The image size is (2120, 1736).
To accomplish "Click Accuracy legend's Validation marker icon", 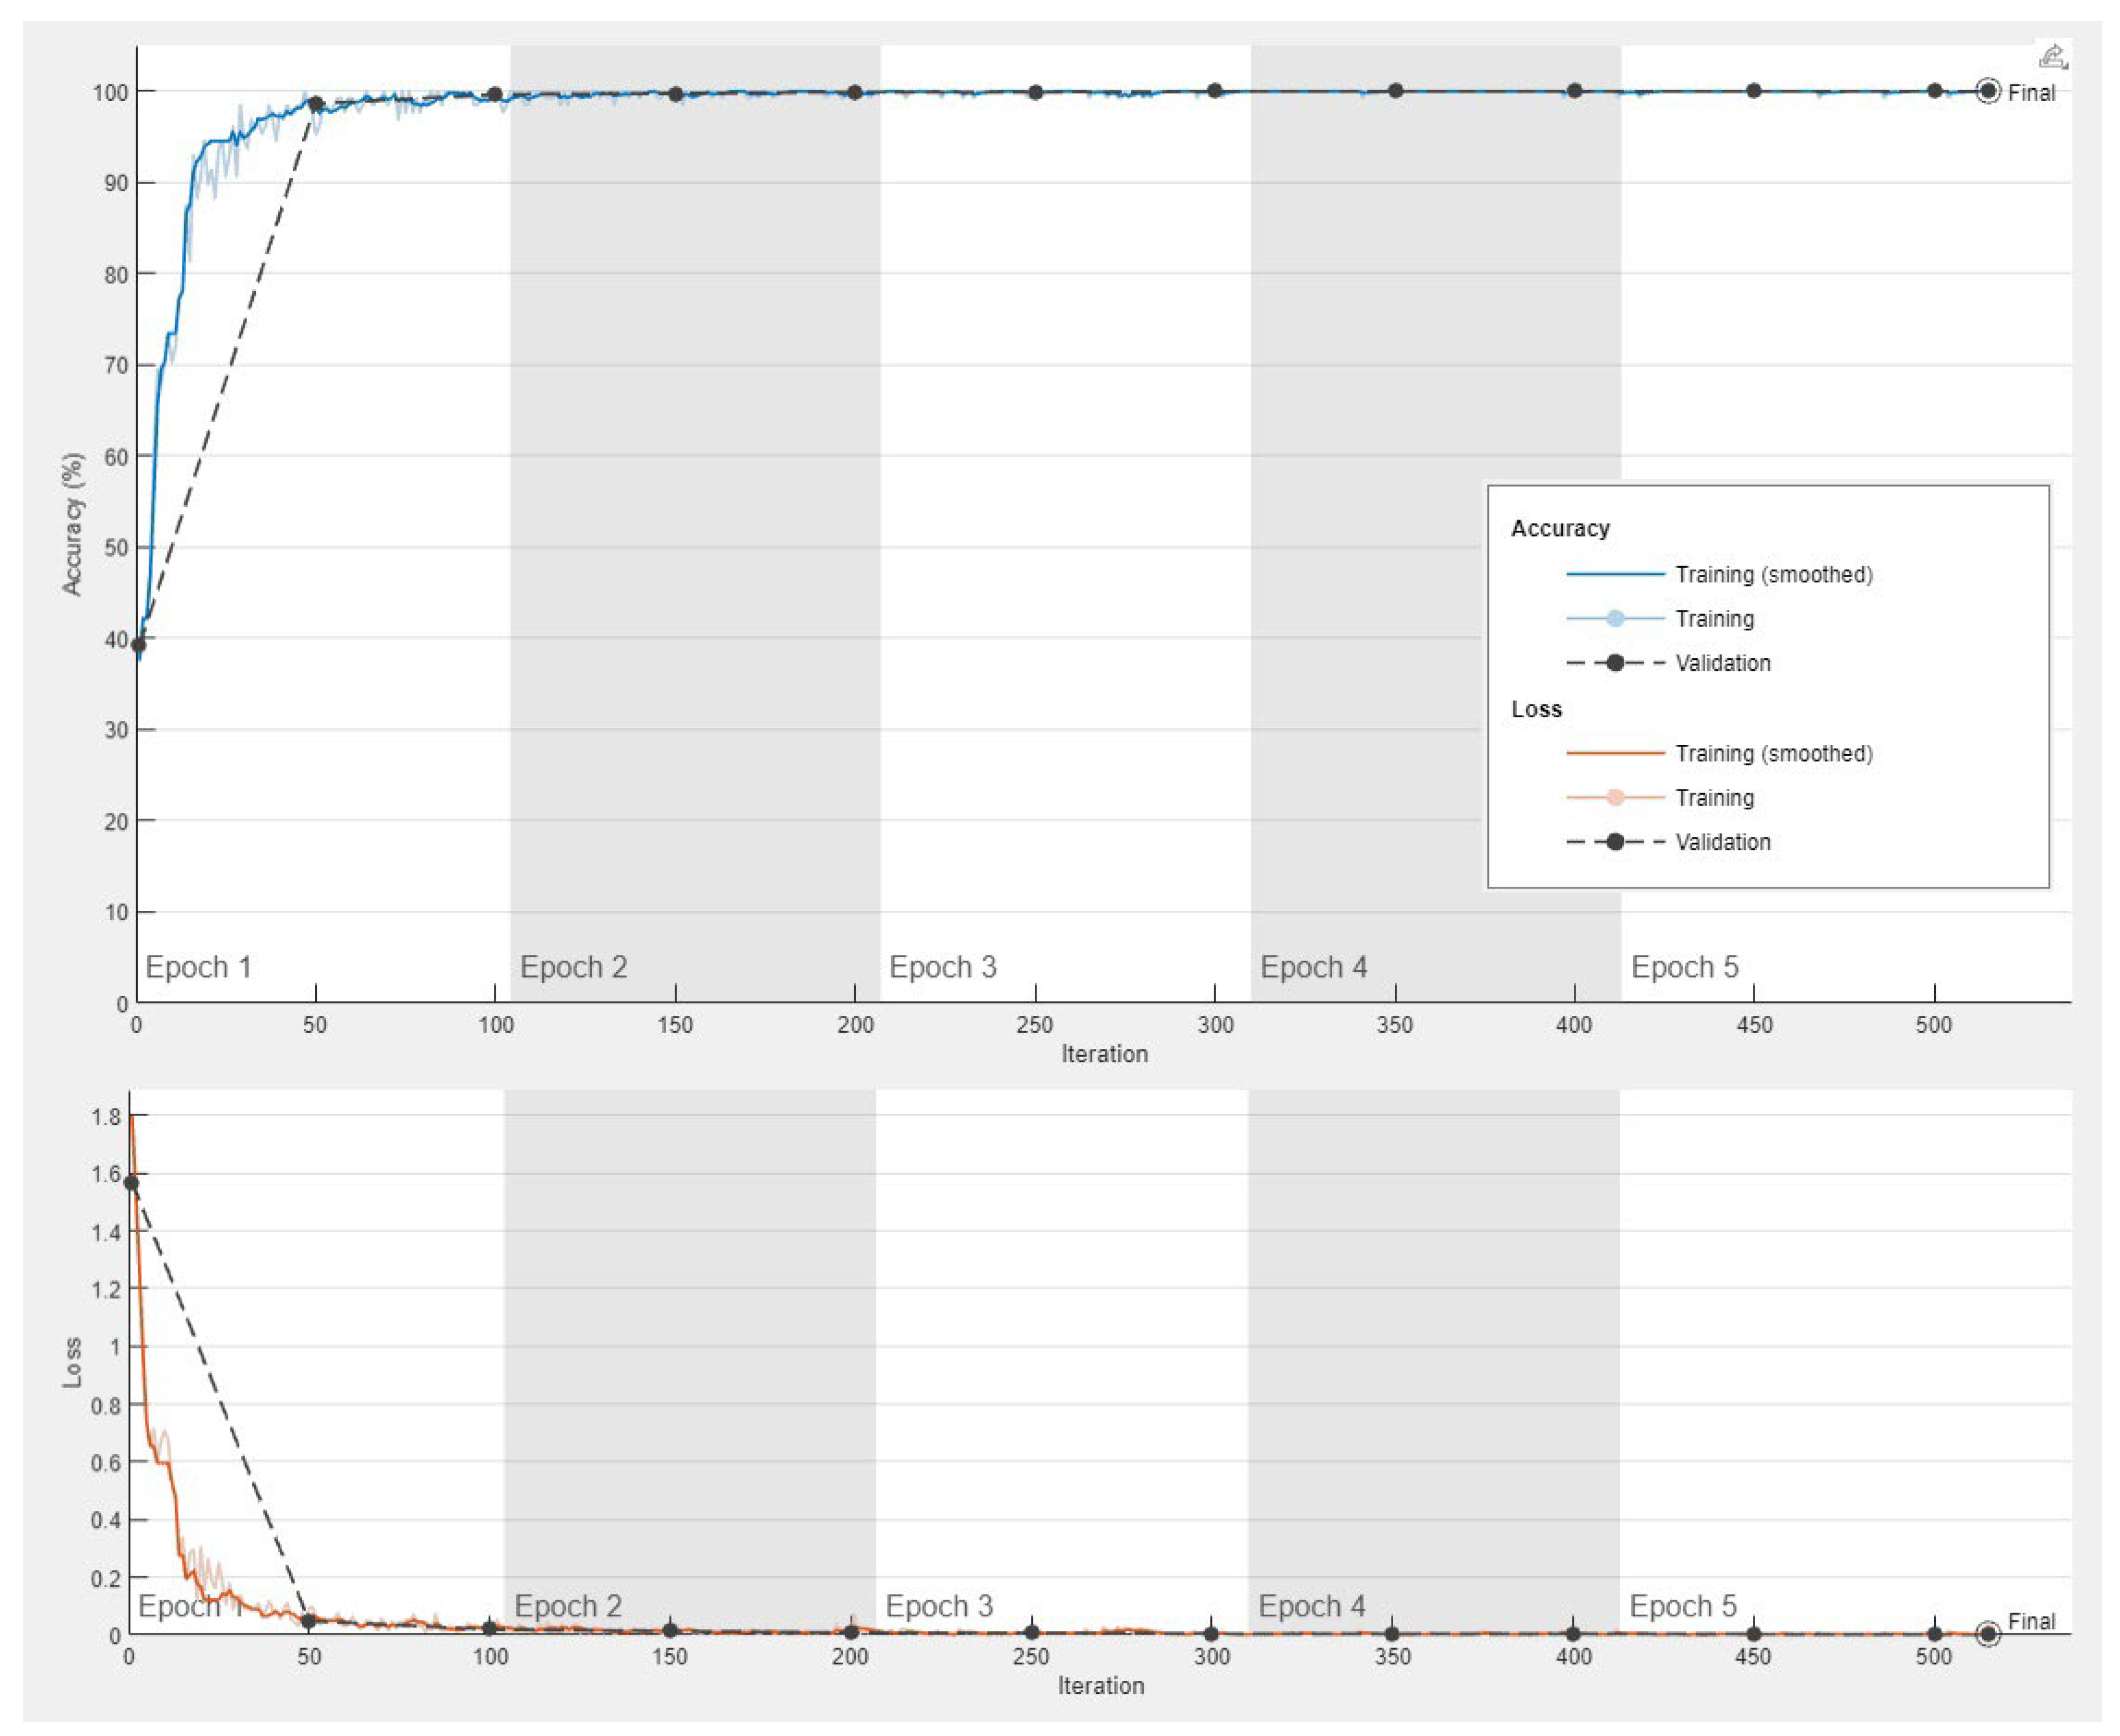I will coord(1614,662).
